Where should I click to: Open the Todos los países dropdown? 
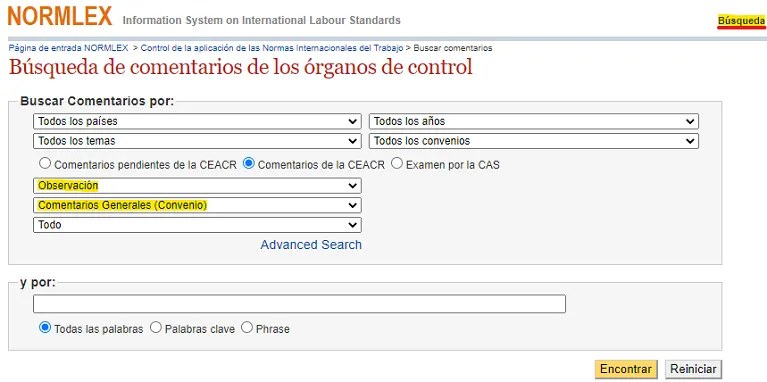[x=197, y=121]
